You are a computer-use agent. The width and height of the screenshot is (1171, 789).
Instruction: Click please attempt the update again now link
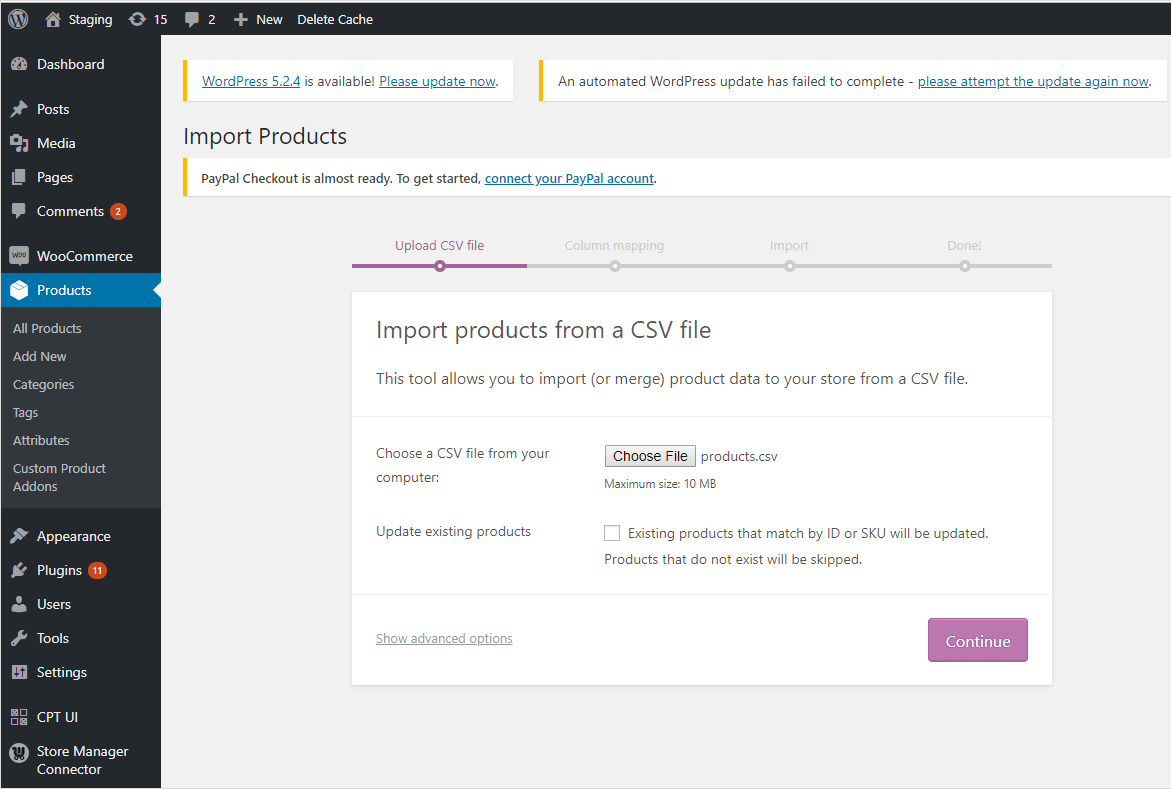click(1033, 81)
